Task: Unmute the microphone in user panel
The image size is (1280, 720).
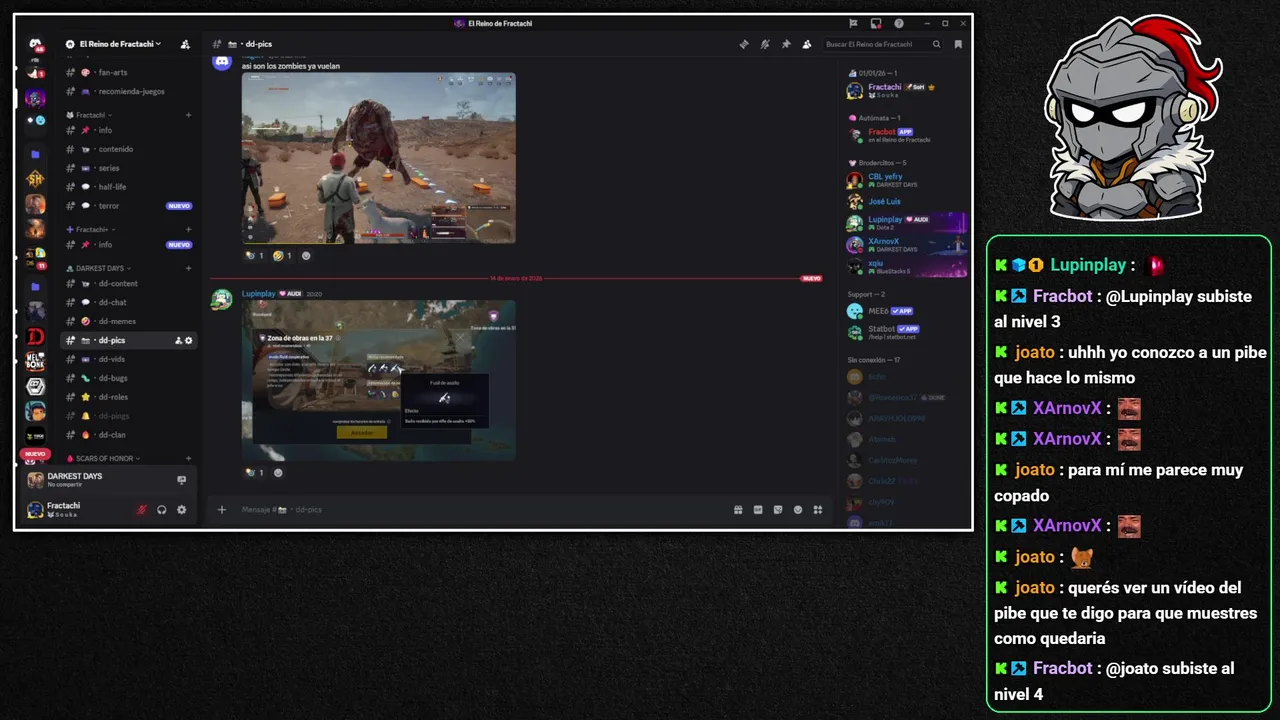Action: [x=141, y=509]
